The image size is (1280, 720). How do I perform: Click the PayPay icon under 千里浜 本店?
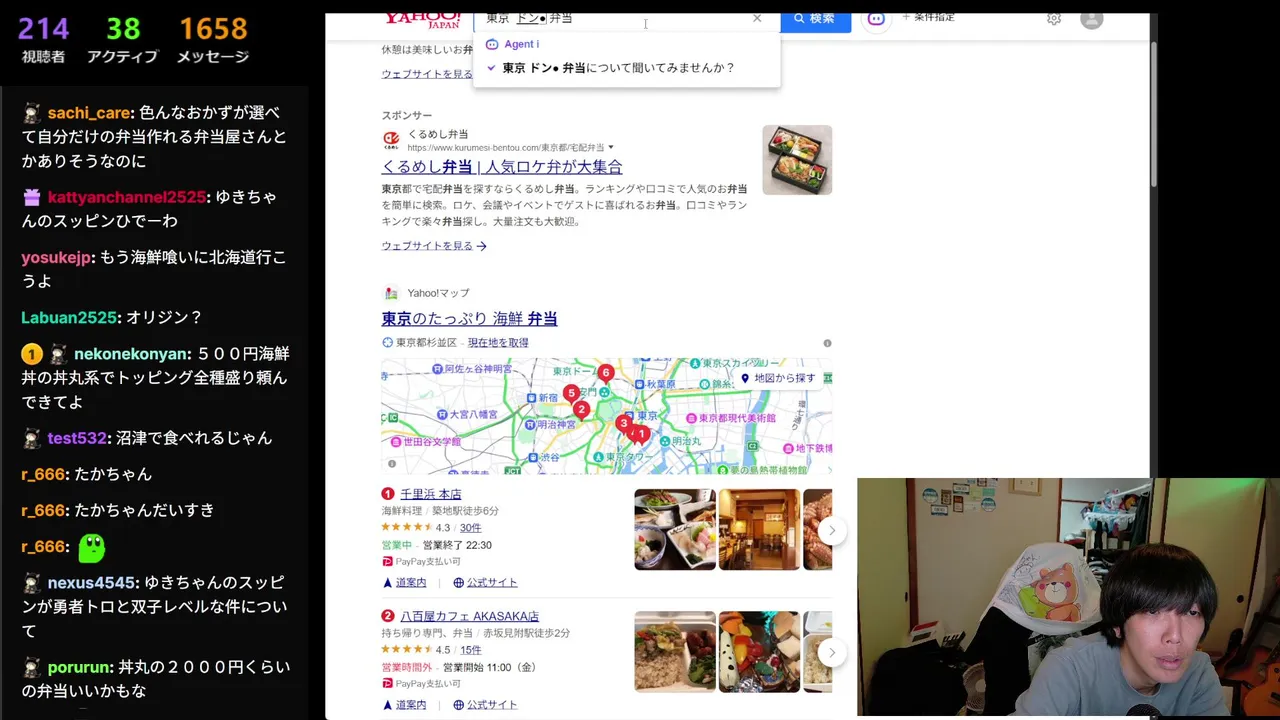point(387,562)
